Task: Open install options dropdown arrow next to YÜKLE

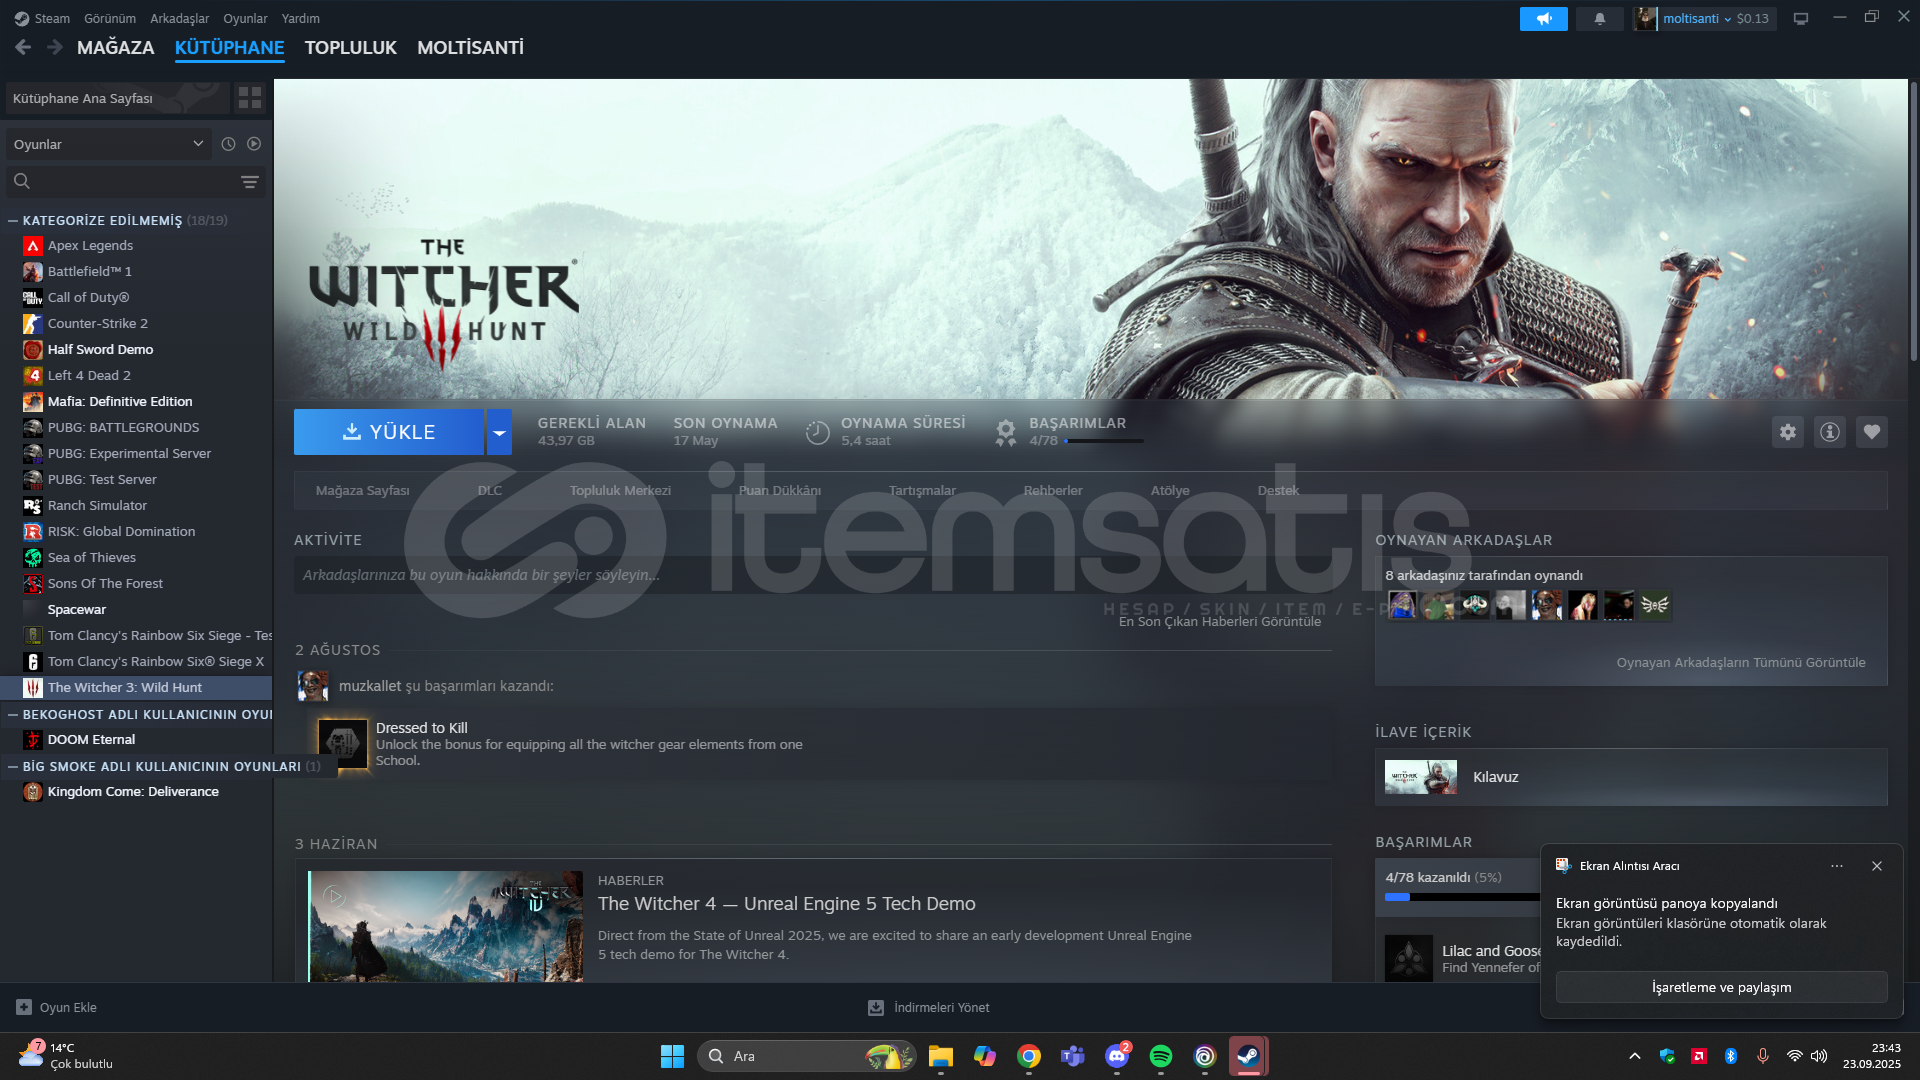Action: pyautogui.click(x=499, y=432)
